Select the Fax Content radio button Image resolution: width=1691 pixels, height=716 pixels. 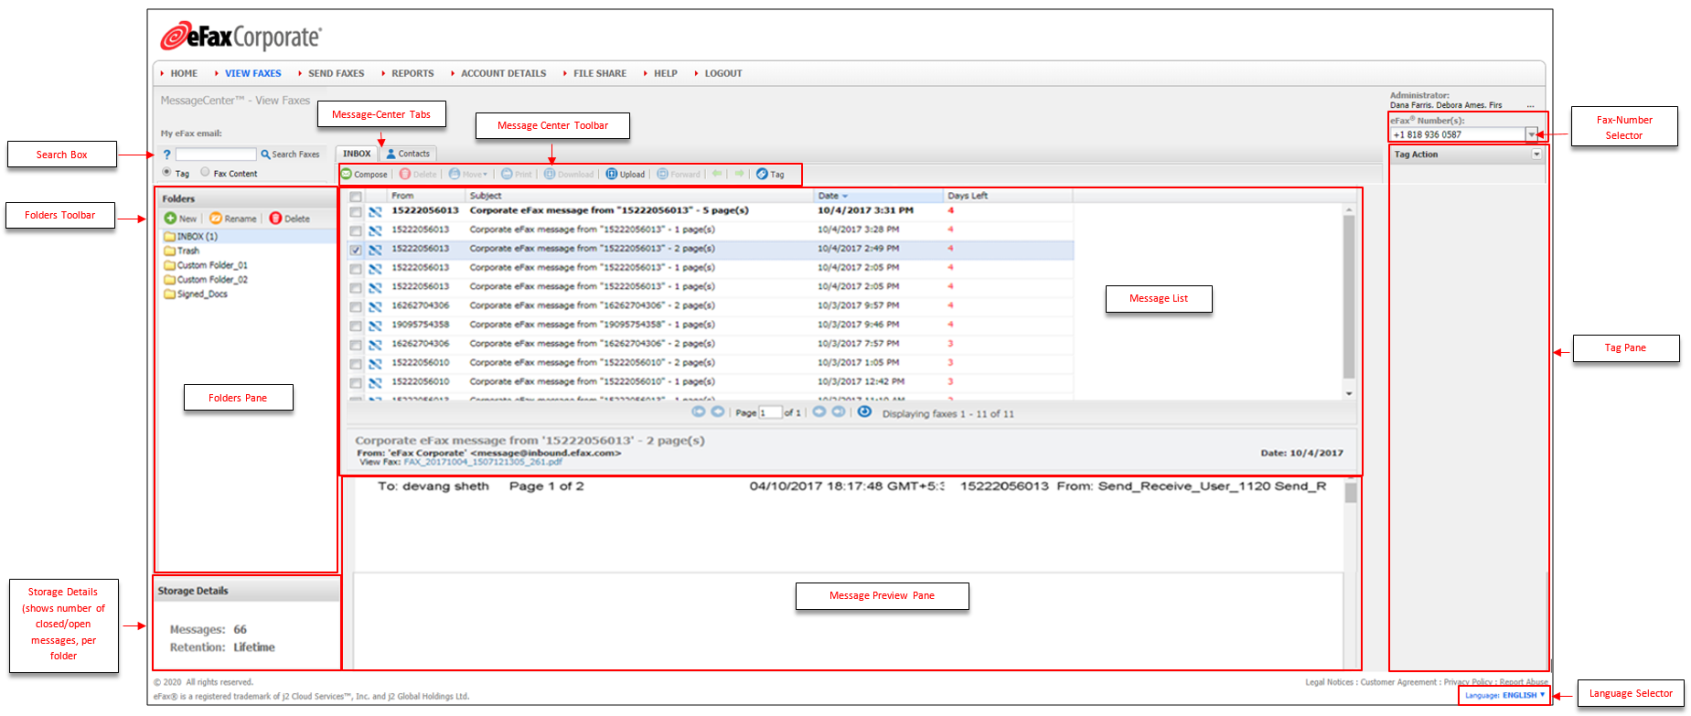tap(205, 172)
